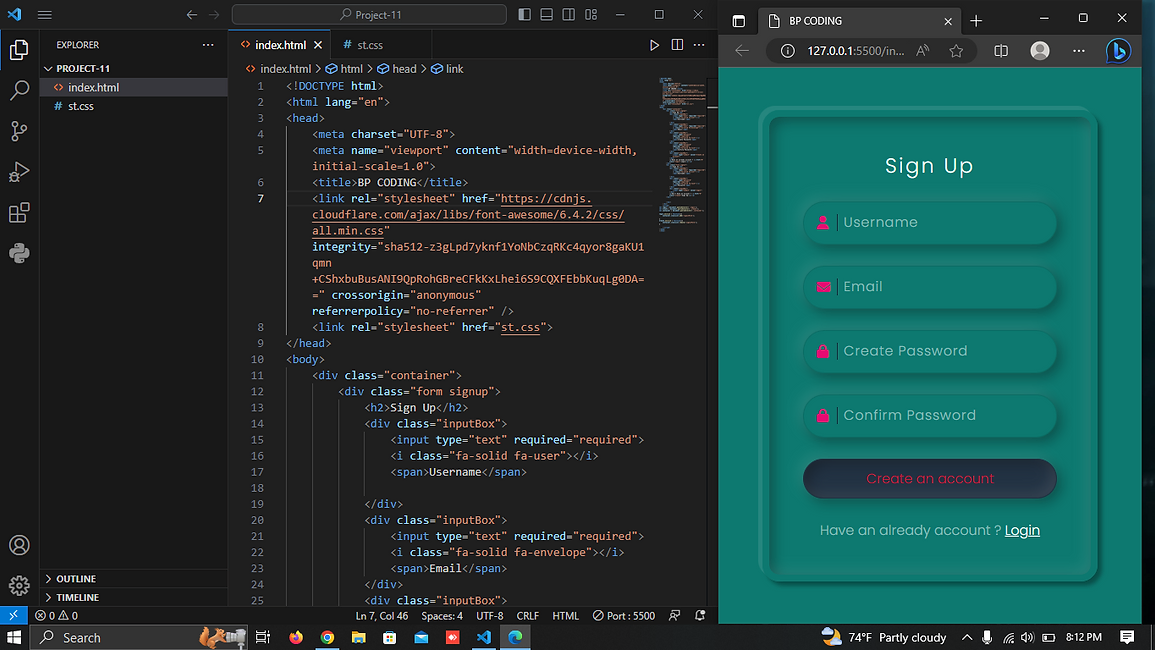Toggle the secondary side bar layout icon
The width and height of the screenshot is (1155, 650).
569,15
